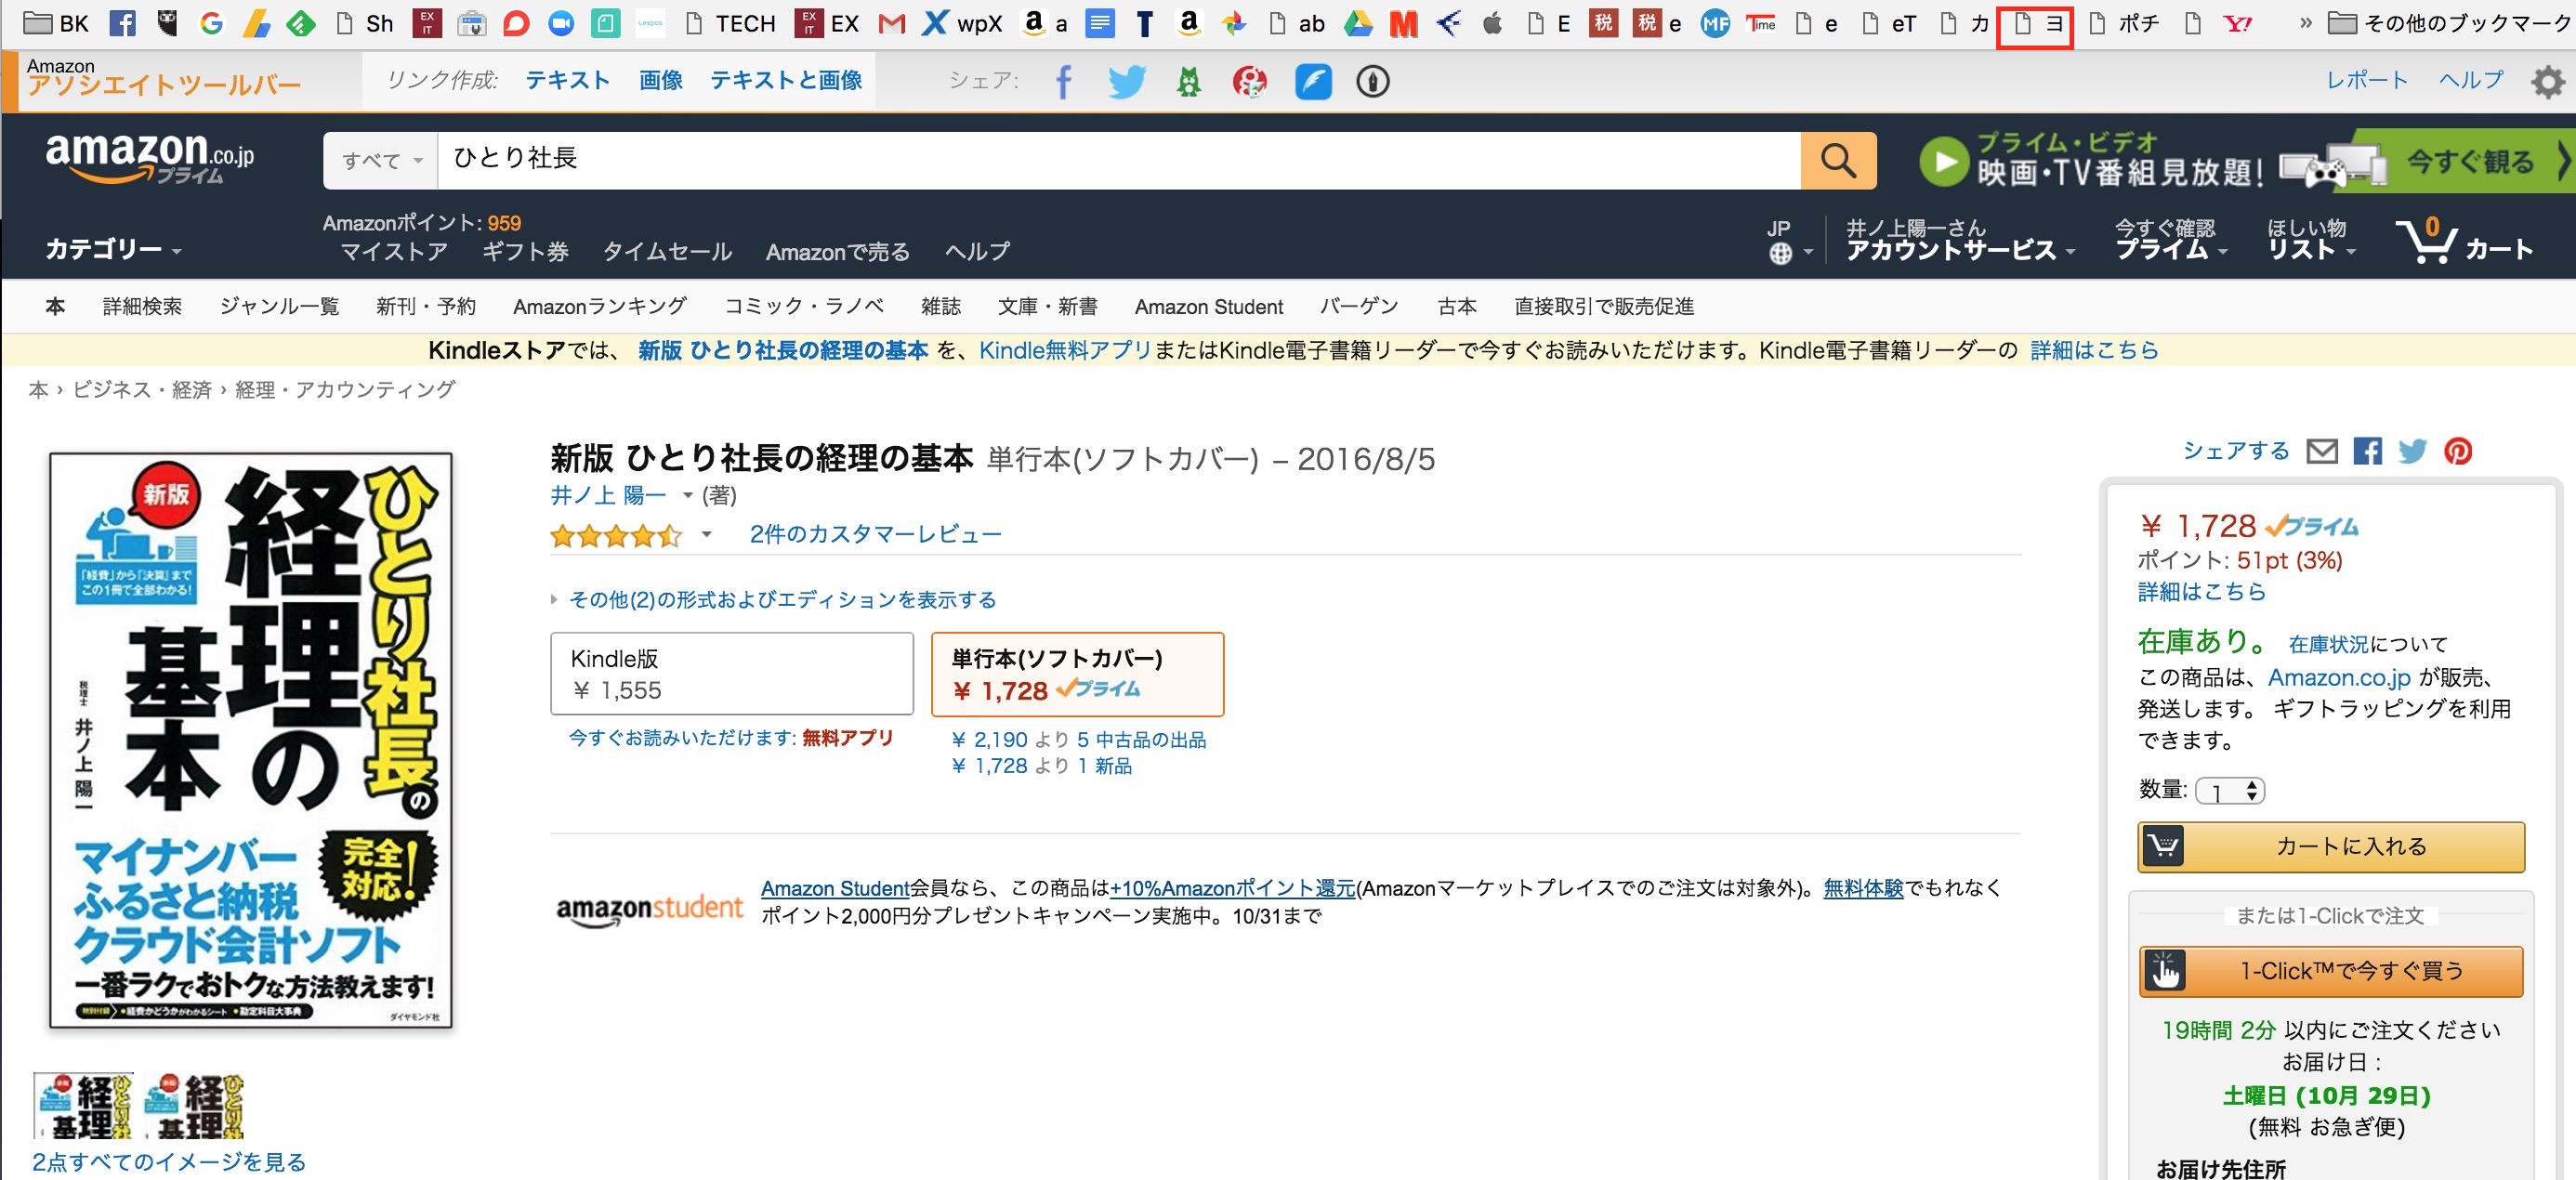Select the 単行本(ソフトカバー) format option
Screen dimensions: 2576x1180
click(1077, 673)
